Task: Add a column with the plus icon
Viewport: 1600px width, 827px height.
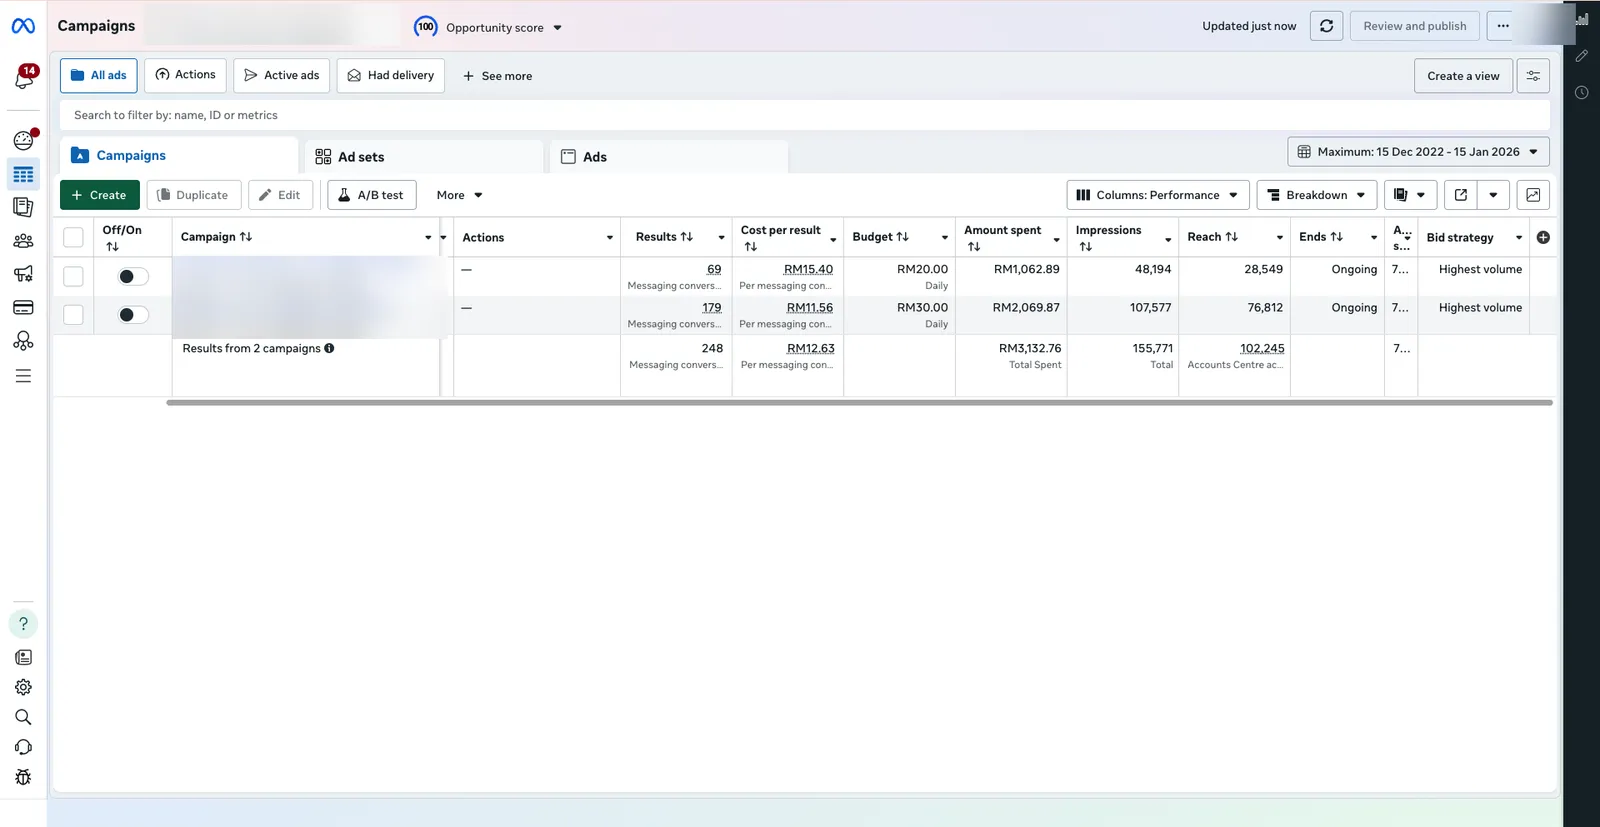Action: [x=1543, y=237]
